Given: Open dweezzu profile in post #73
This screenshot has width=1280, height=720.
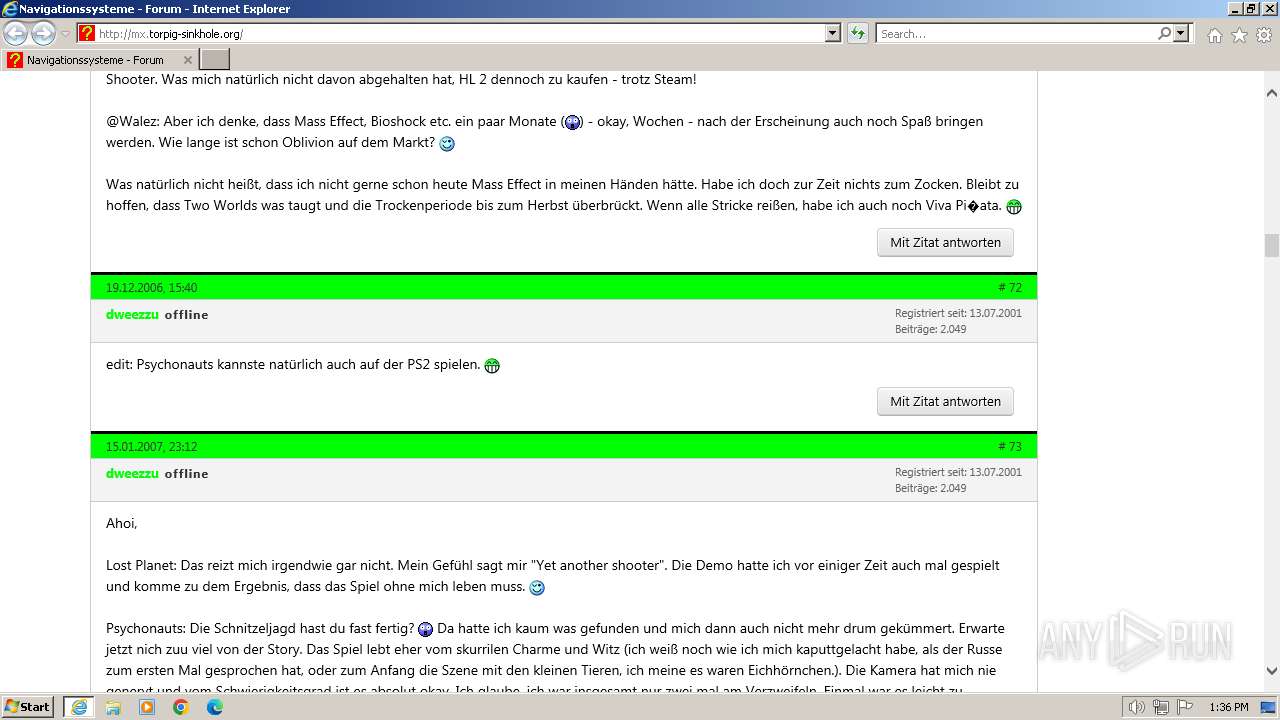Looking at the screenshot, I should (132, 473).
